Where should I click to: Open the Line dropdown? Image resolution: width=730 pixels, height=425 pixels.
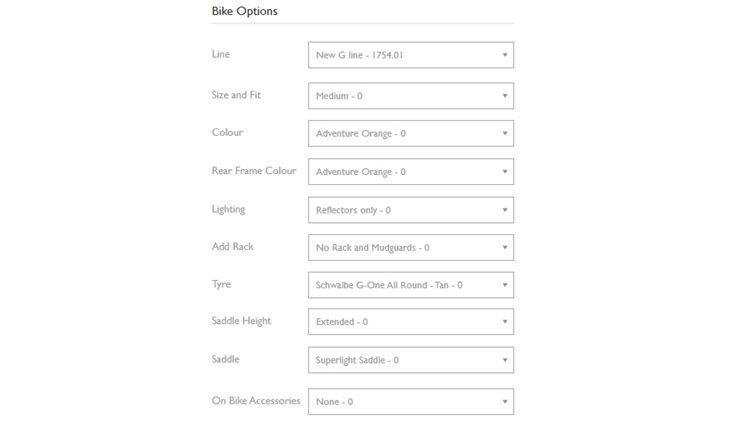pos(410,55)
